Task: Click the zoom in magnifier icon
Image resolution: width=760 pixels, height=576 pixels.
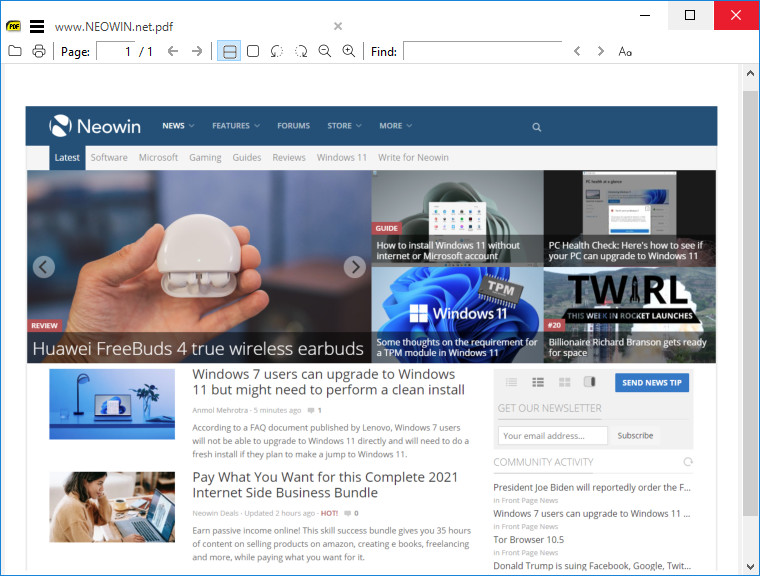Action: (349, 51)
